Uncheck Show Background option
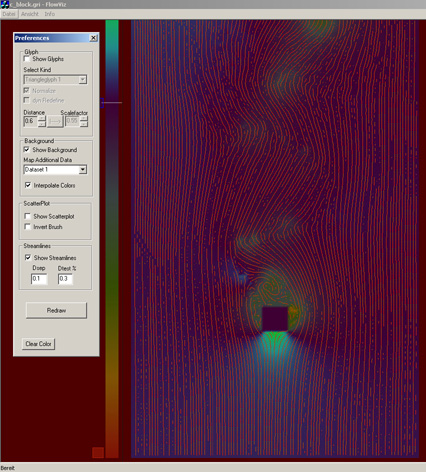The height and width of the screenshot is (472, 426). click(27, 149)
